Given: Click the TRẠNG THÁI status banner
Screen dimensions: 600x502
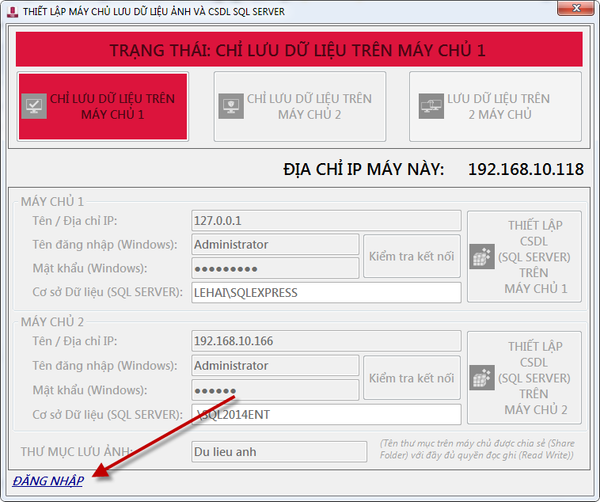Looking at the screenshot, I should tap(299, 49).
